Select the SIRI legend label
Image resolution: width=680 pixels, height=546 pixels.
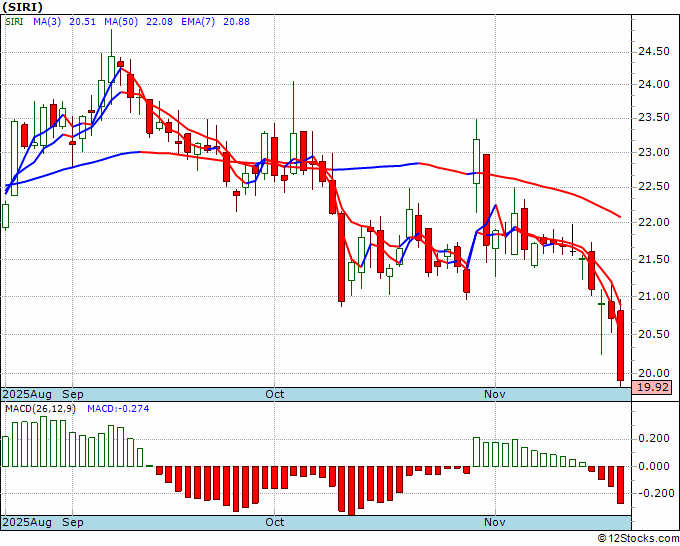pyautogui.click(x=14, y=22)
